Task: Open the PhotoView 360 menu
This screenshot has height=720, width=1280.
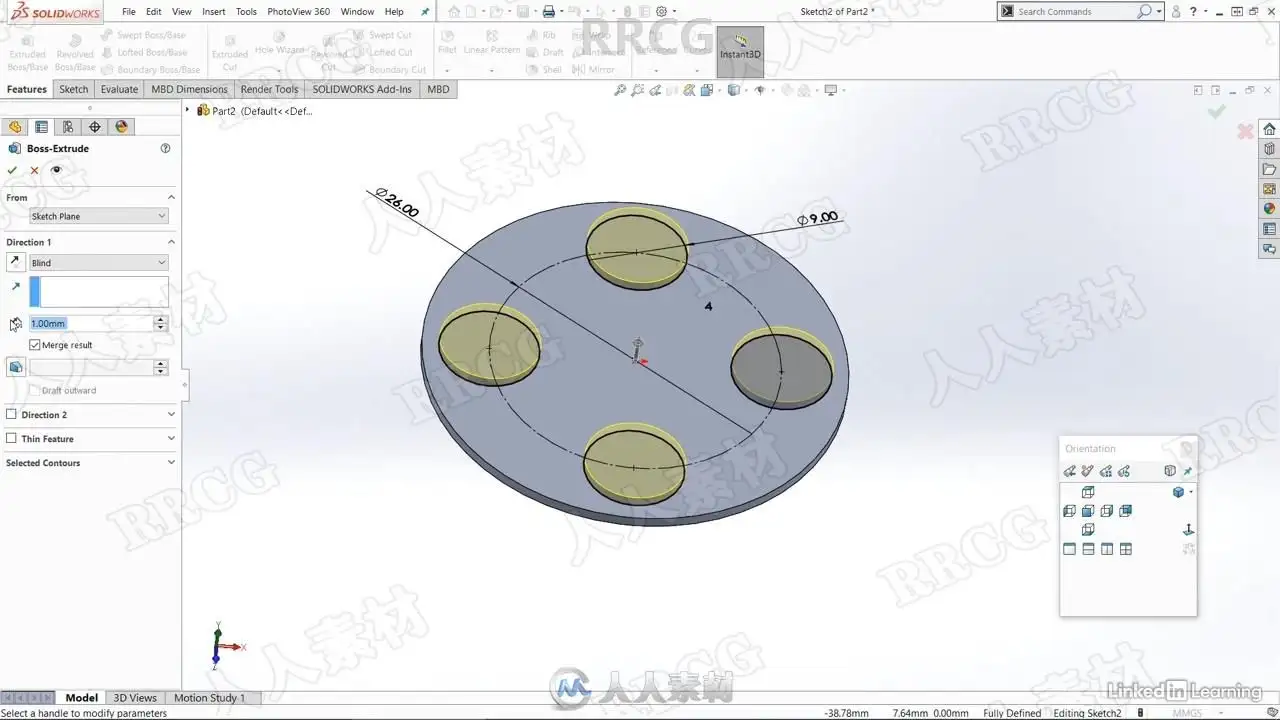Action: tap(298, 12)
